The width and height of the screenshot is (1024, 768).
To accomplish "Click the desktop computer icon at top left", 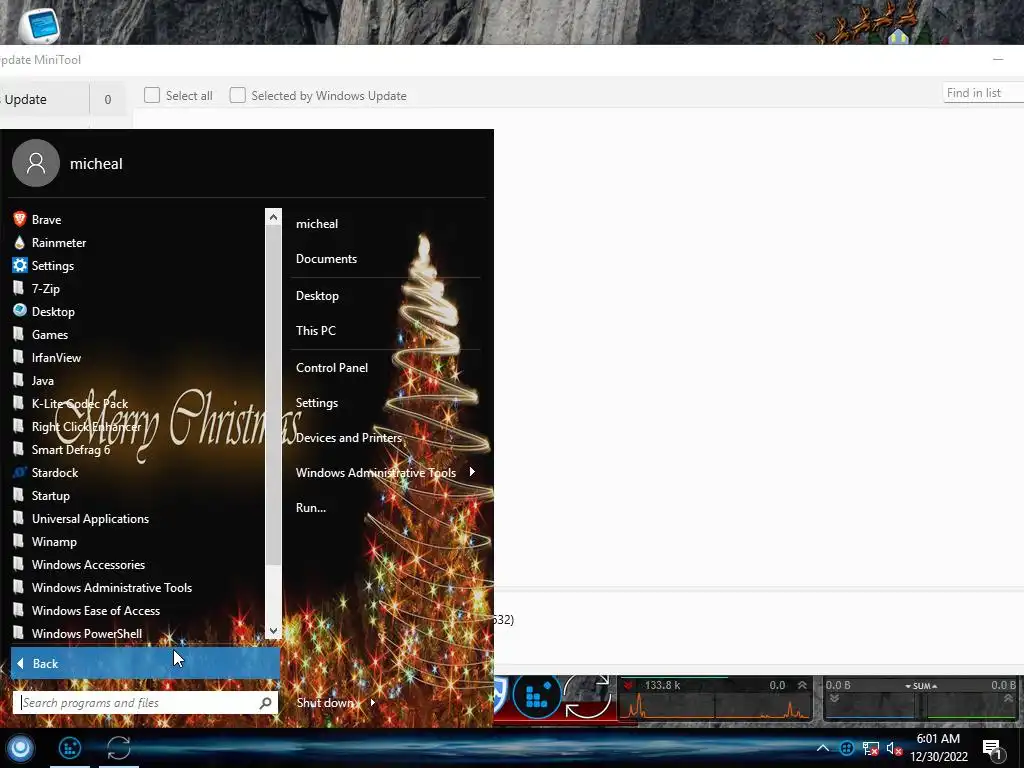I will coord(40,25).
